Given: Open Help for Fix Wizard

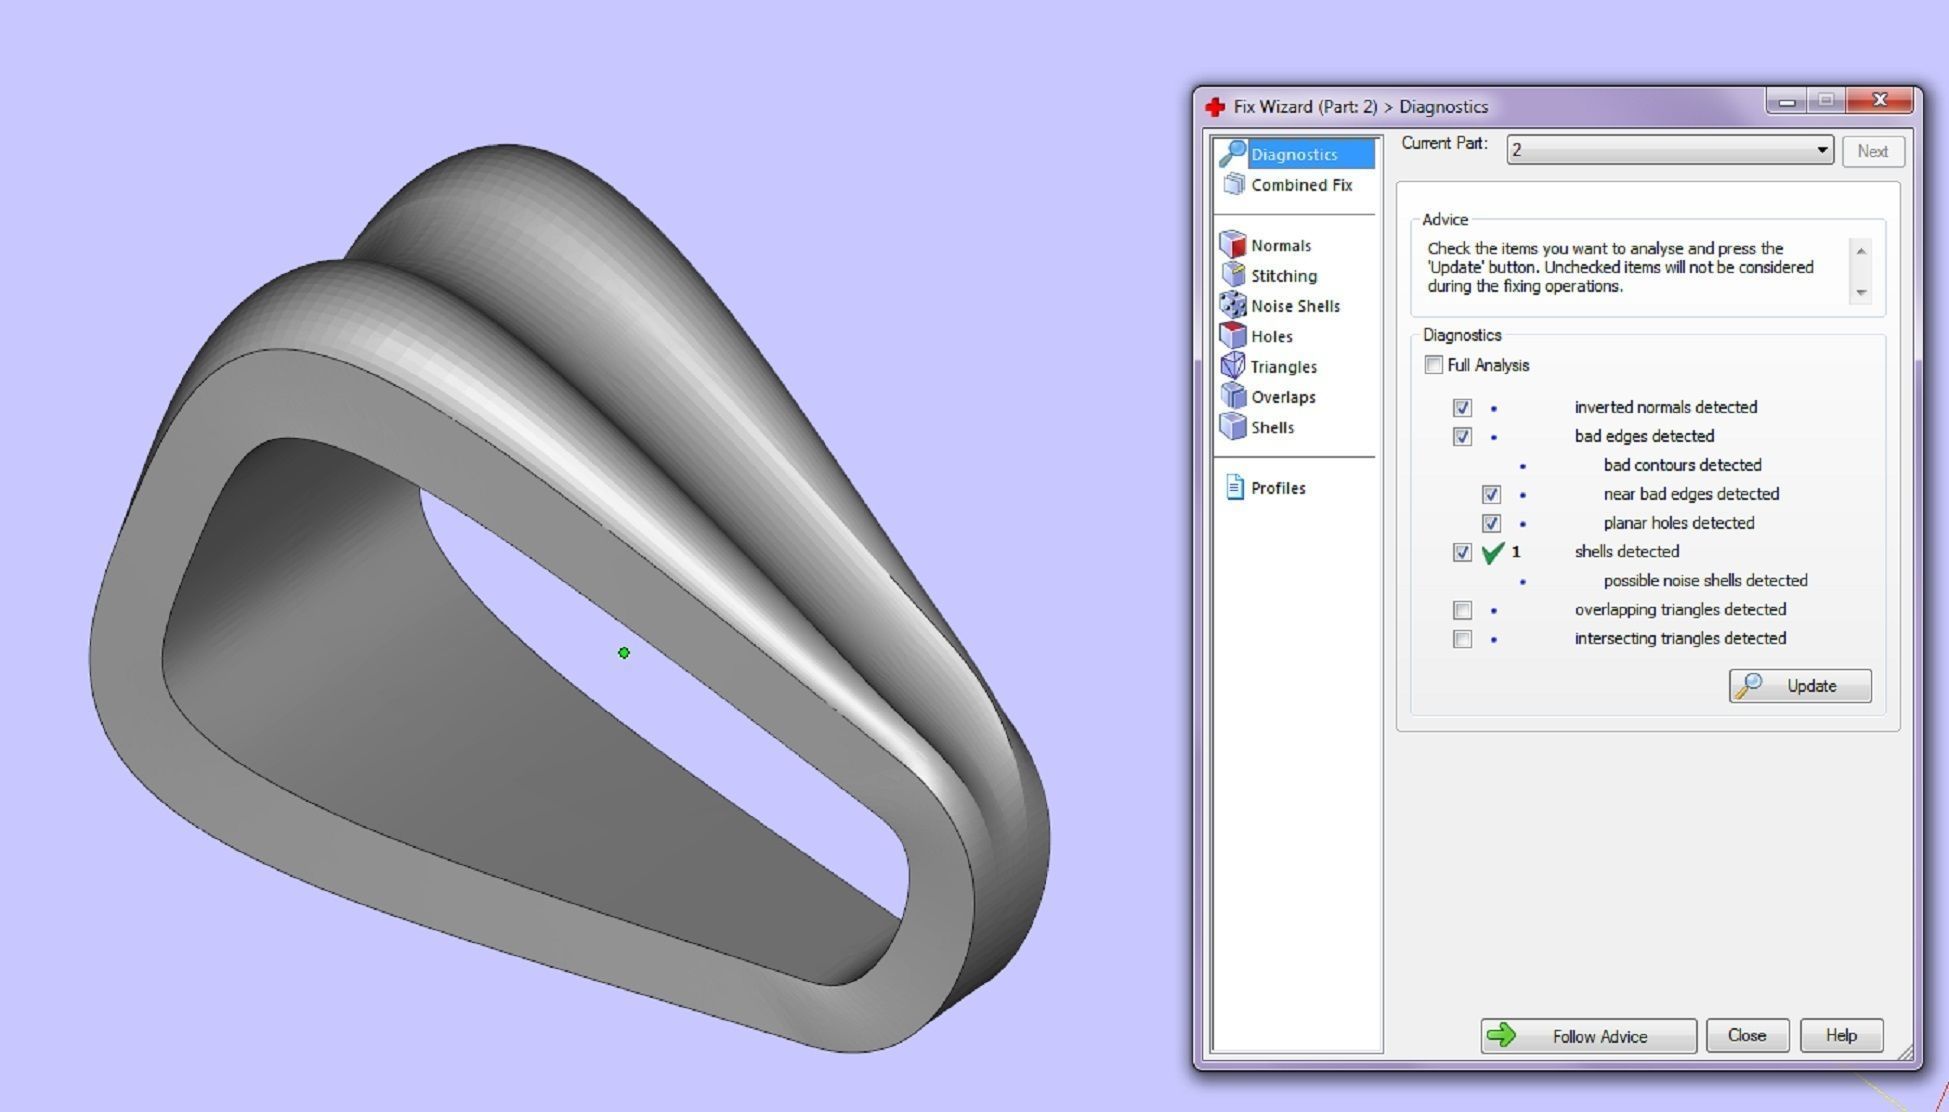Looking at the screenshot, I should 1841,1036.
